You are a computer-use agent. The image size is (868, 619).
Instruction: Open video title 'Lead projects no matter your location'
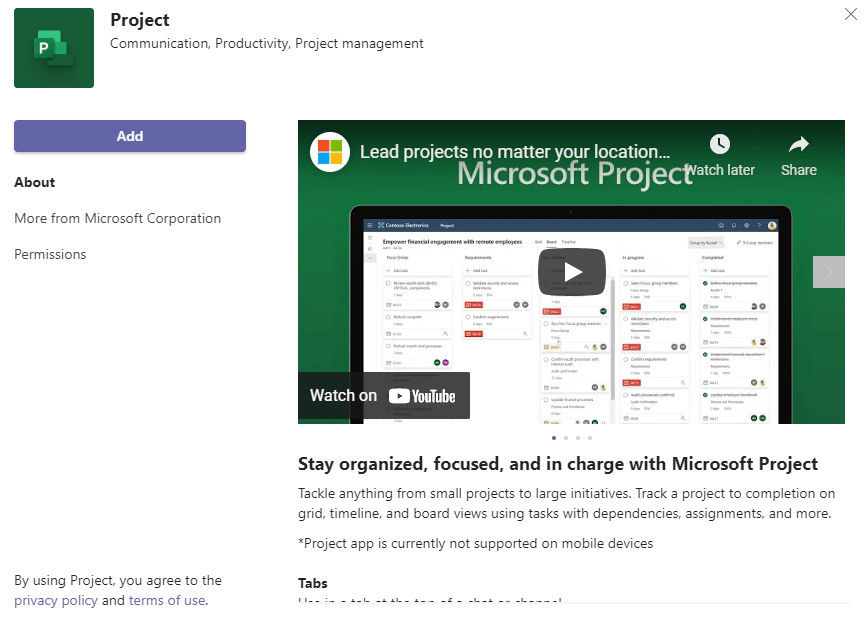(515, 151)
